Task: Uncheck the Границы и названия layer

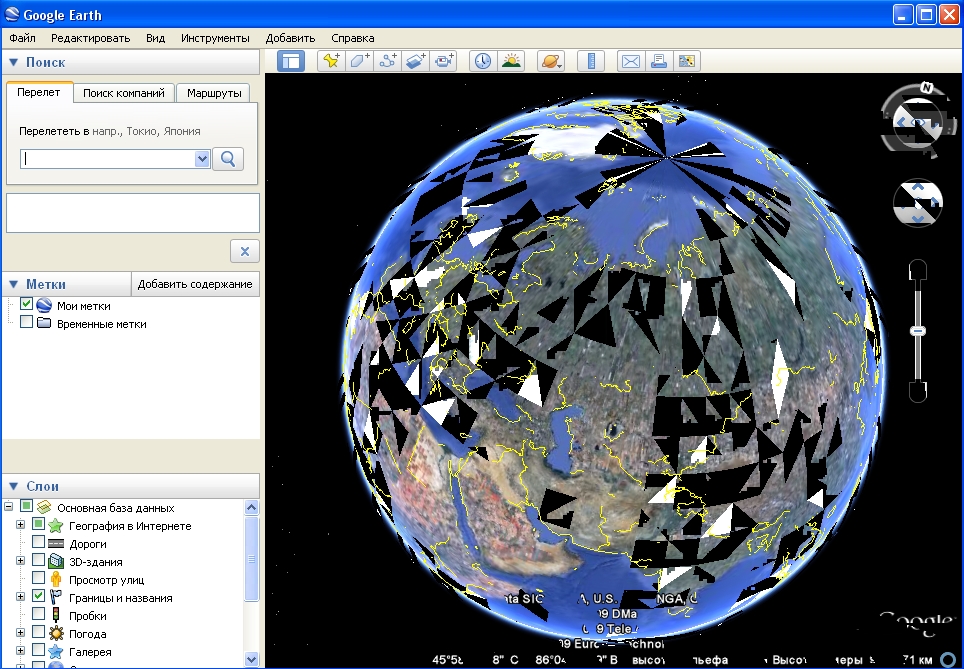Action: [x=39, y=598]
